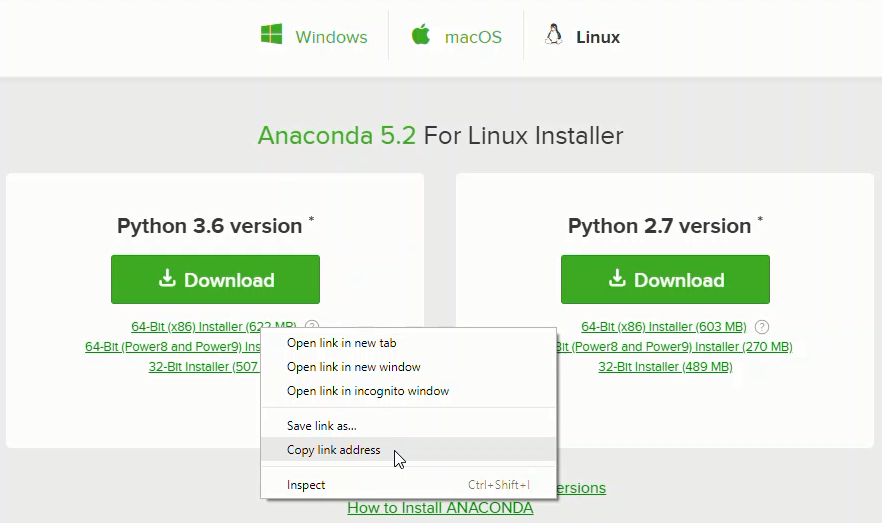882x523 pixels.
Task: Download the Python 2.7 version installer
Action: point(665,279)
